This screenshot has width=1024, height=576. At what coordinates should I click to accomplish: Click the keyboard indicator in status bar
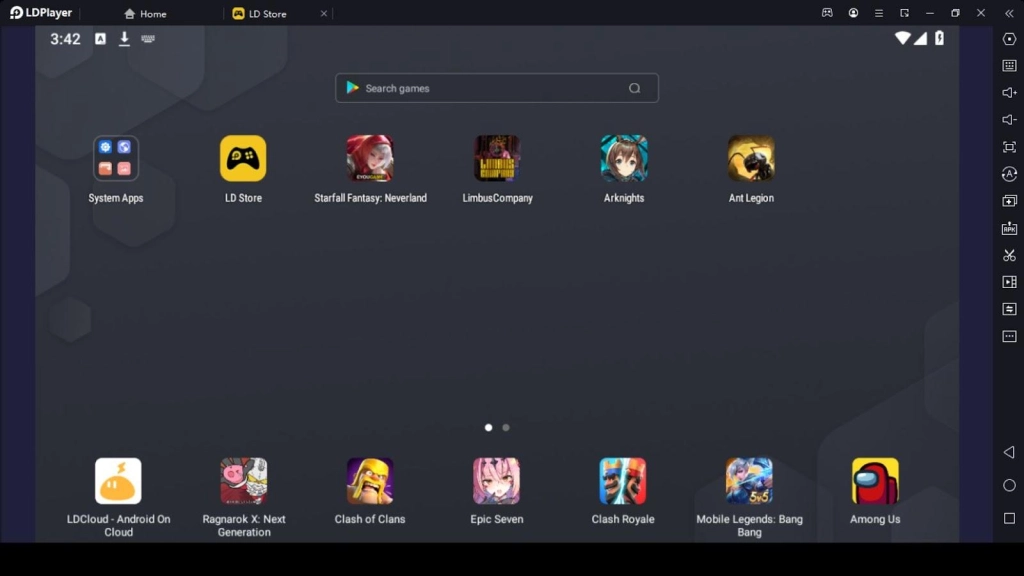(148, 39)
